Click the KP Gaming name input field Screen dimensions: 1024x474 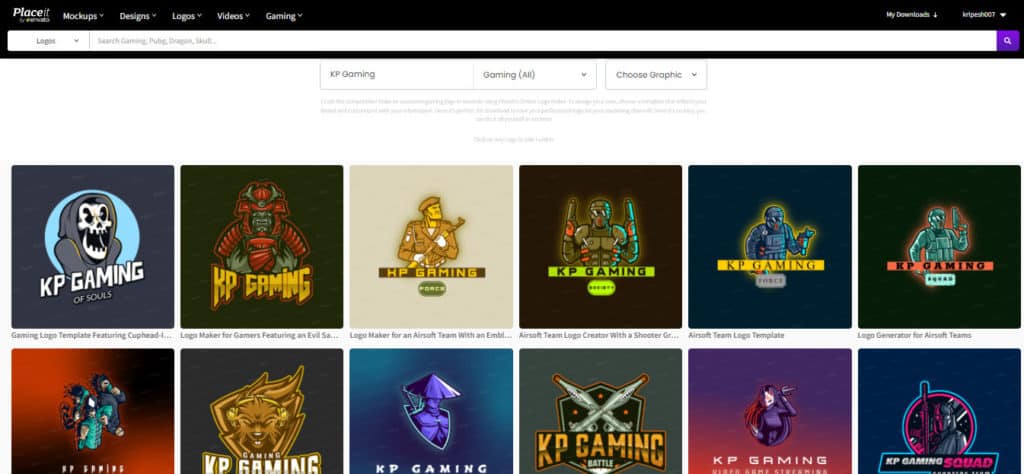tap(396, 74)
